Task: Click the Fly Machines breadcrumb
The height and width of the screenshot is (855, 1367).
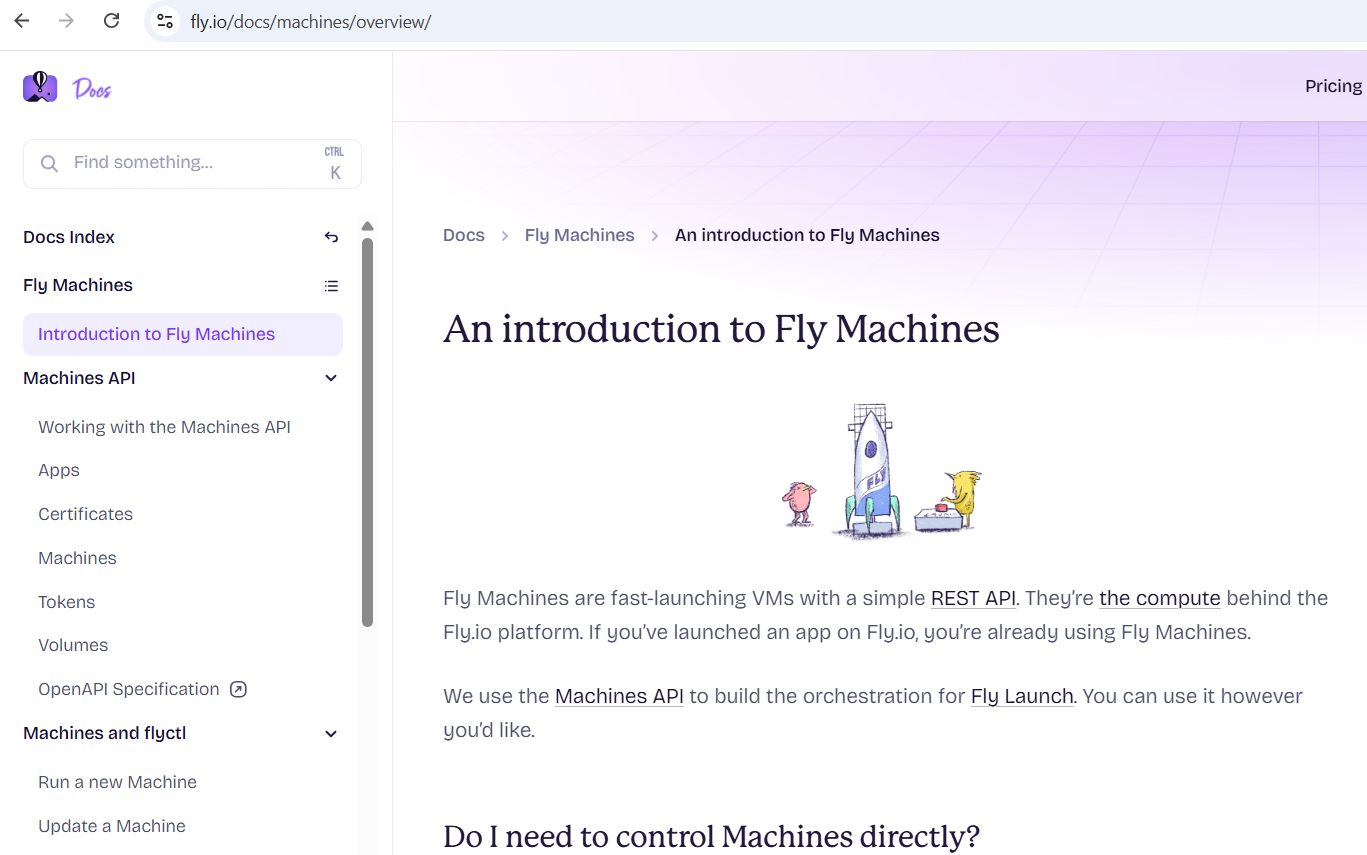Action: click(x=579, y=235)
